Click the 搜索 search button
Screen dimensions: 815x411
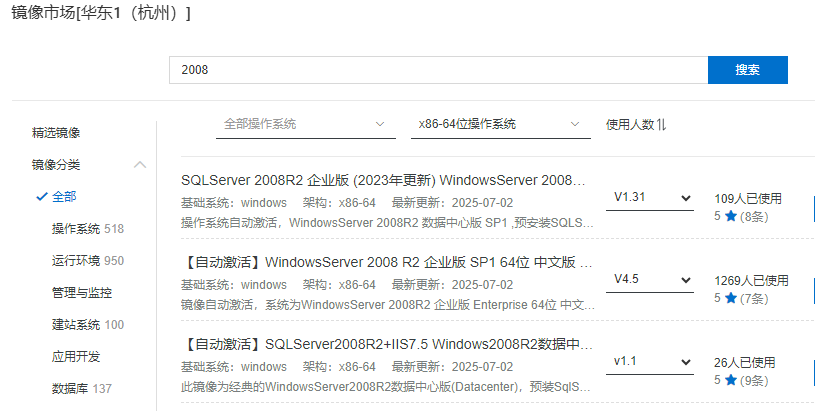click(x=747, y=70)
